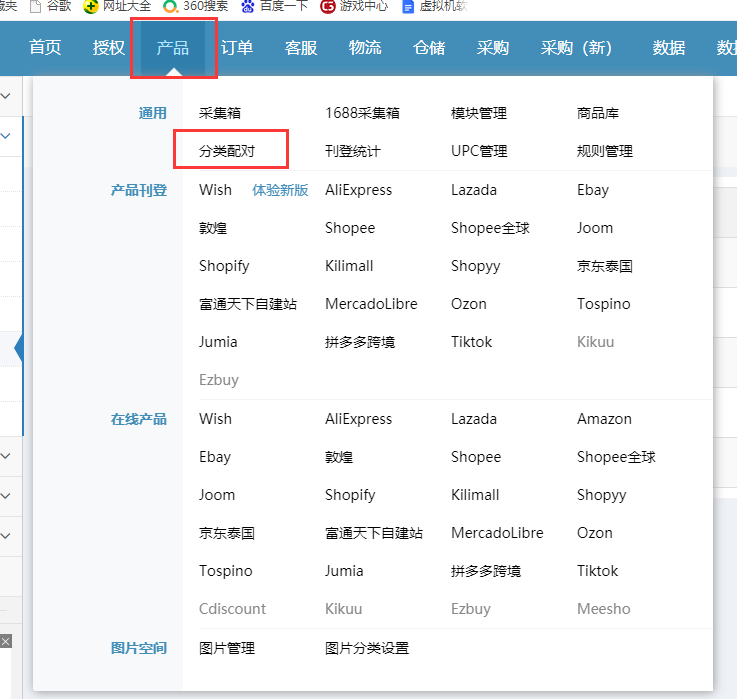Open the 百度一下 bookmark

(274, 6)
